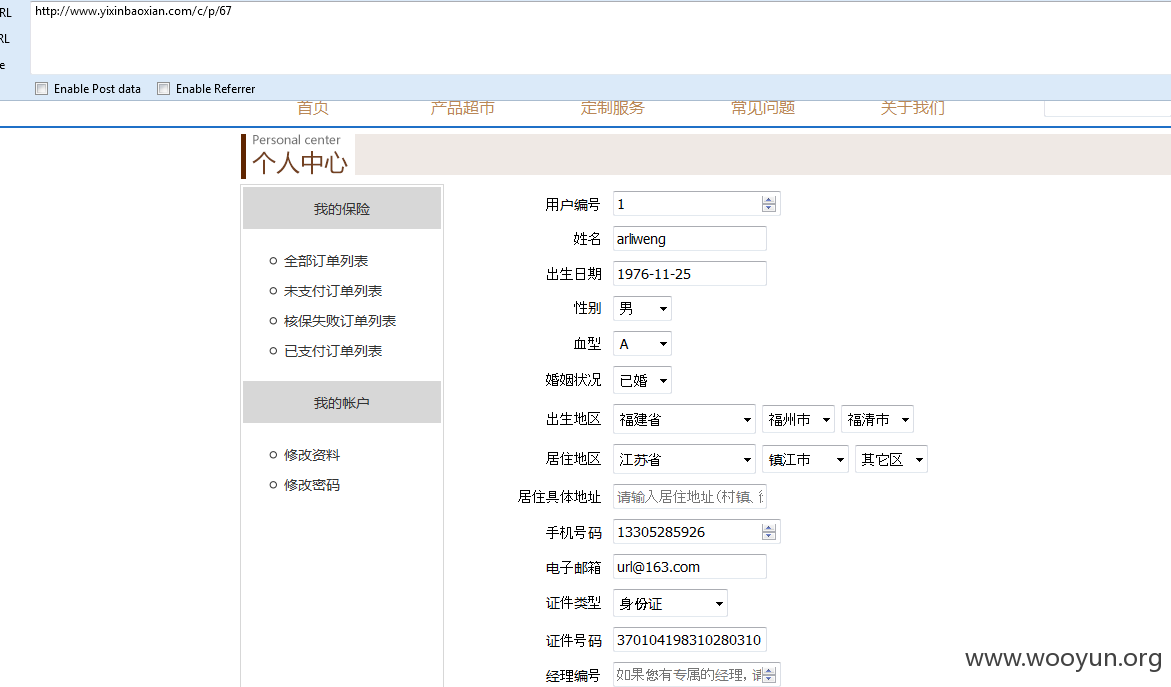
Task: Click the 修改密码 sidebar link
Action: coord(311,485)
